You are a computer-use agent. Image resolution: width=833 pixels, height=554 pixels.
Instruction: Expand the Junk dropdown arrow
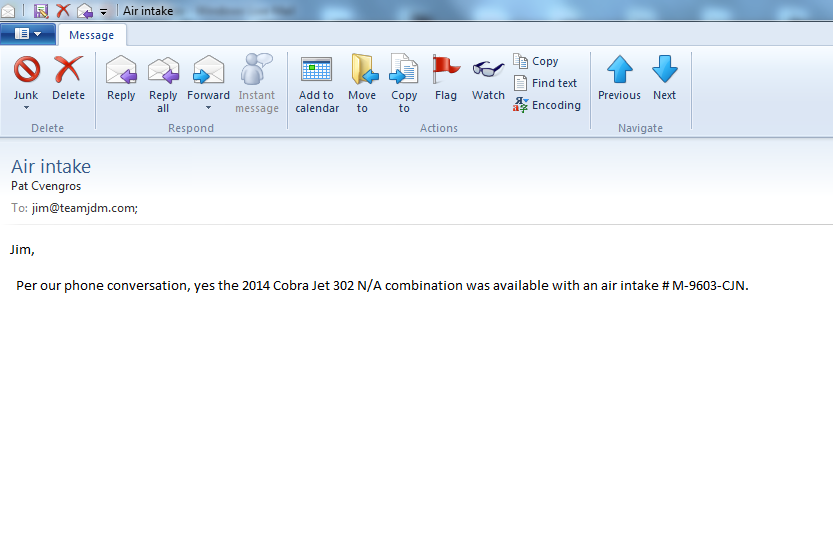[26, 108]
